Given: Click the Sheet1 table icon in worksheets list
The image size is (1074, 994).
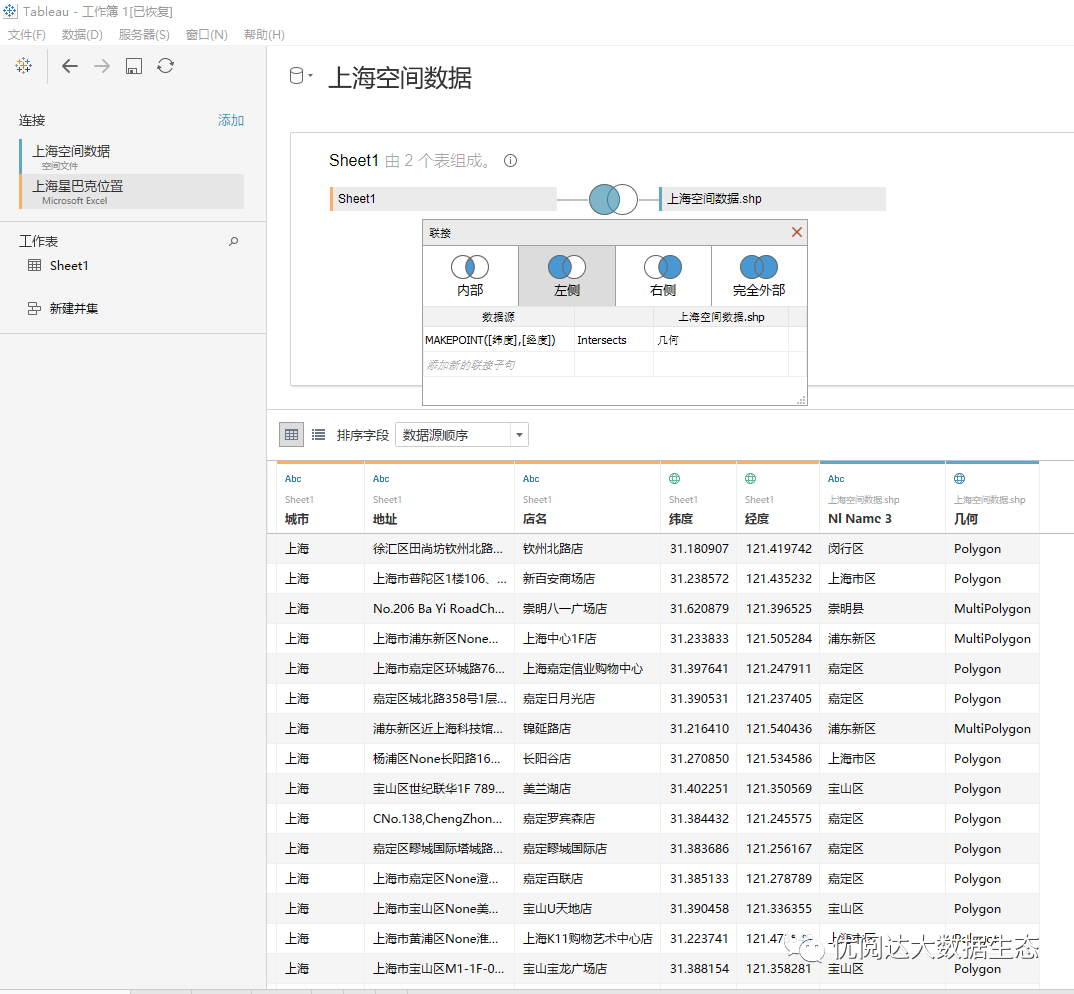Looking at the screenshot, I should click(x=34, y=265).
